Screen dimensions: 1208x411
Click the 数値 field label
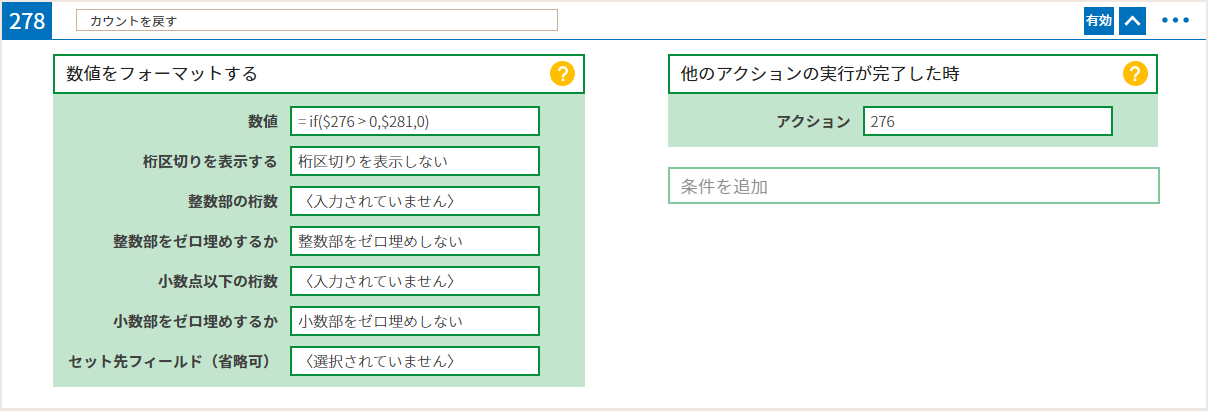[x=263, y=121]
